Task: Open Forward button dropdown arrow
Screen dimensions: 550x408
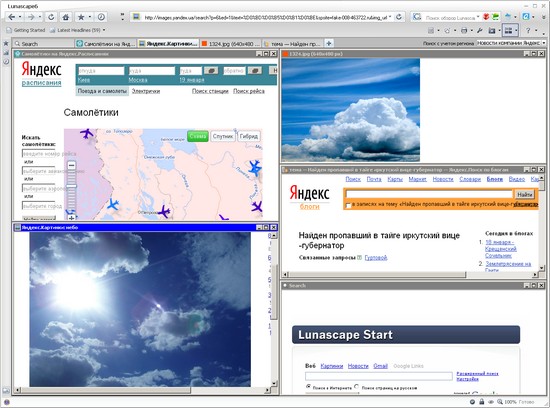Action: pos(40,17)
